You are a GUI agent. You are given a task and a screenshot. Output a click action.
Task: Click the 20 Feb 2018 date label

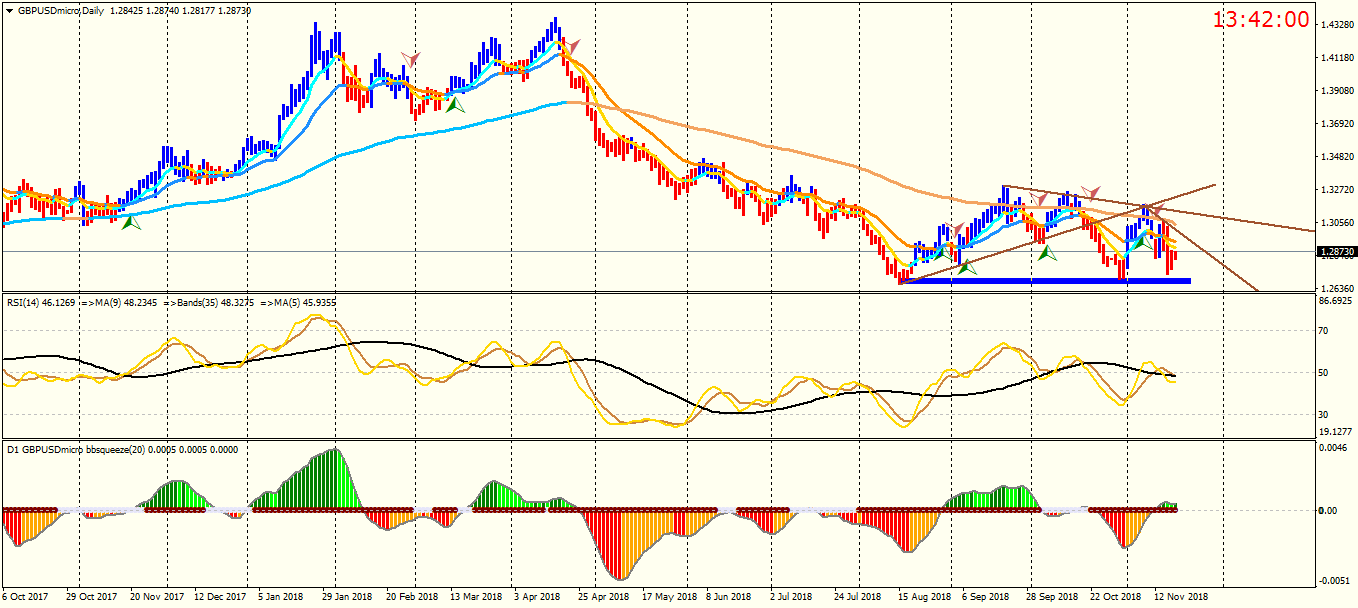point(412,597)
